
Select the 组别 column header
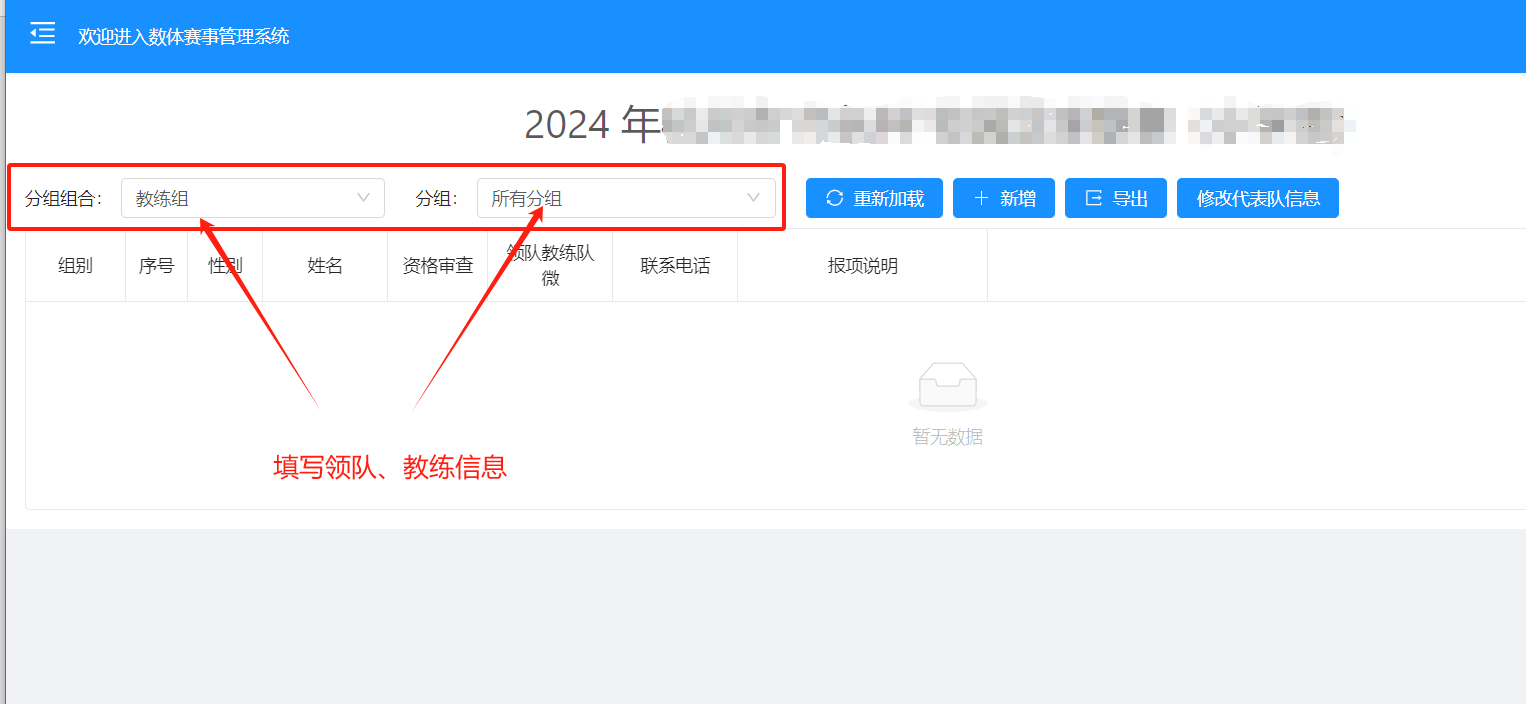point(75,265)
